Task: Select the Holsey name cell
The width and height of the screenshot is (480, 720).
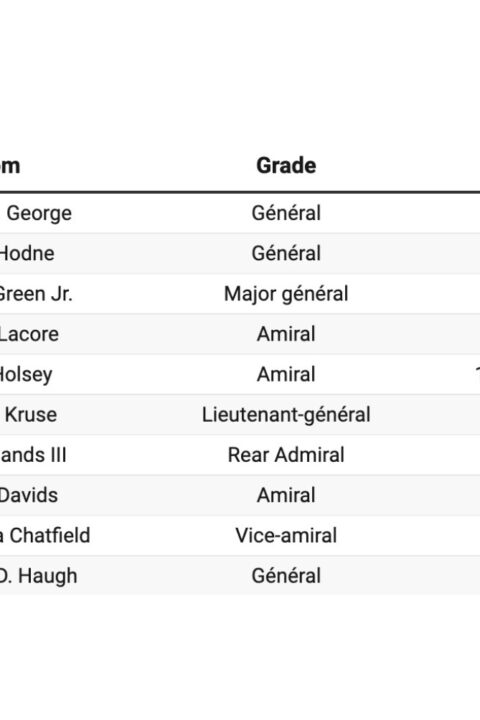Action: pos(26,375)
